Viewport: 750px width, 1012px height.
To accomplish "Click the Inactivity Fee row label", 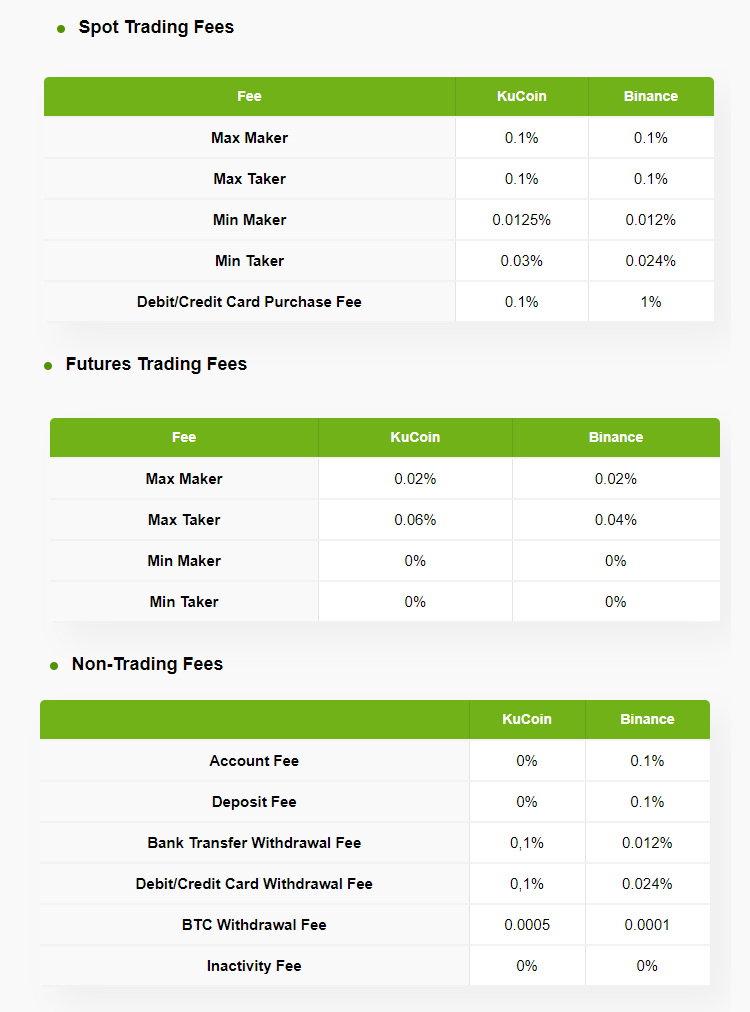I will 254,966.
